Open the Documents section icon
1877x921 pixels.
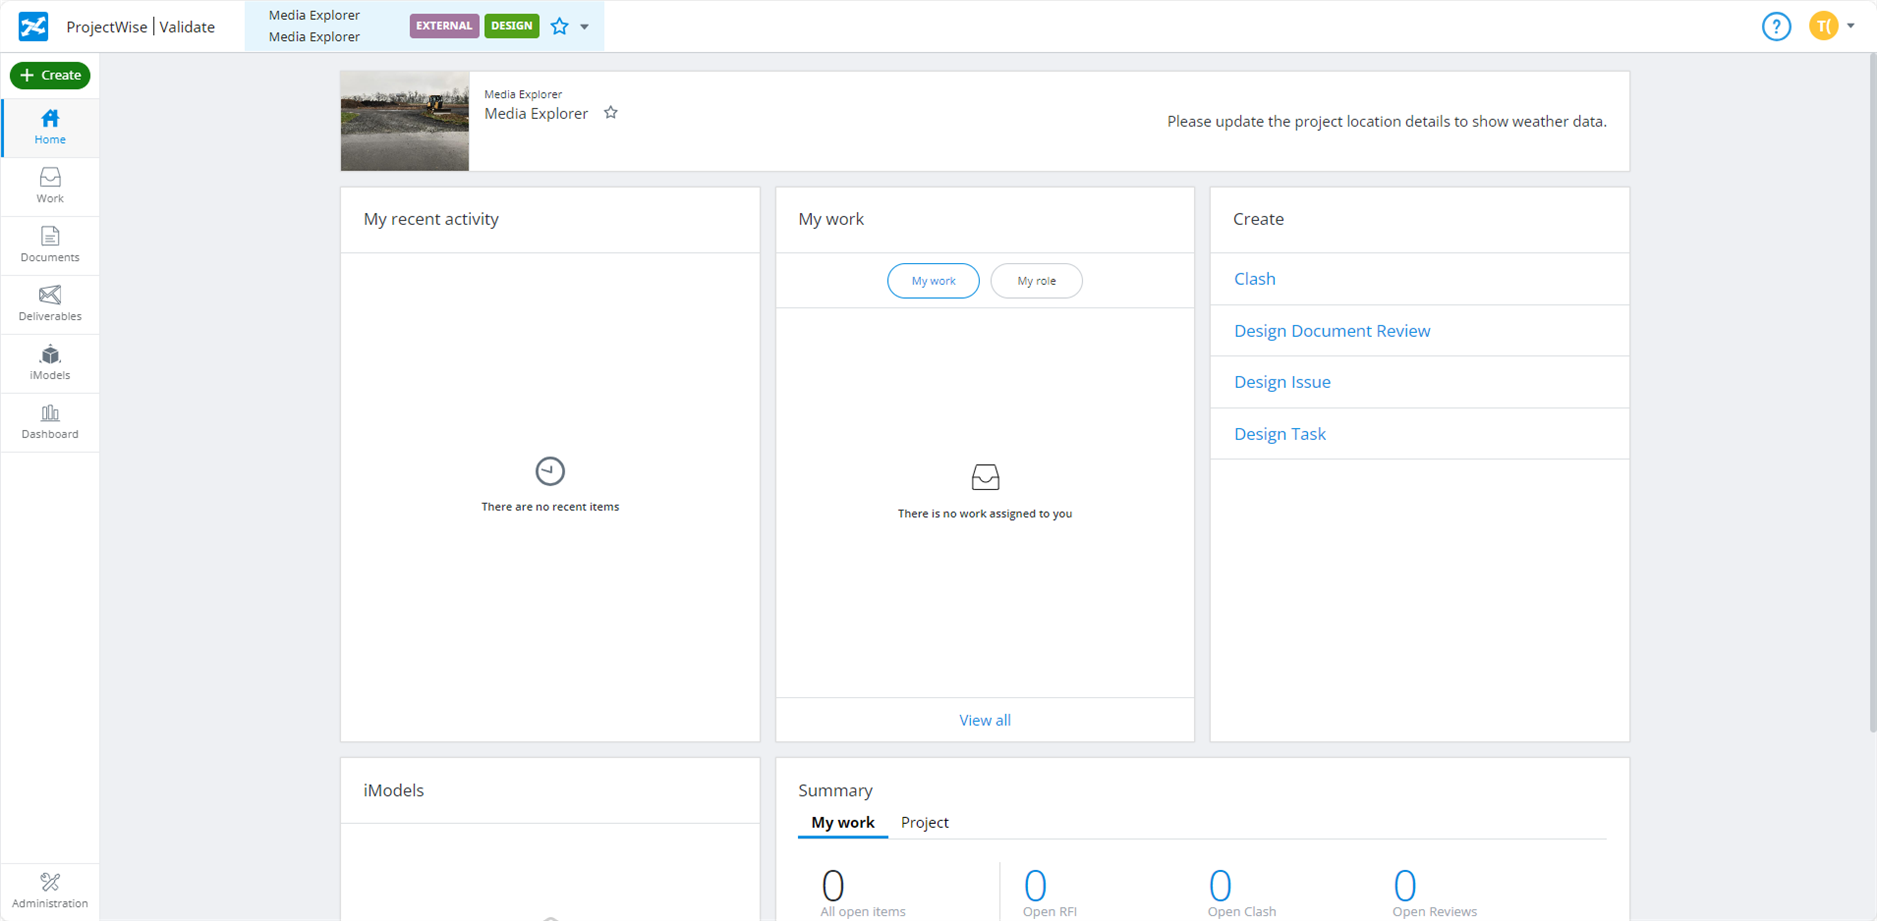[x=50, y=245]
